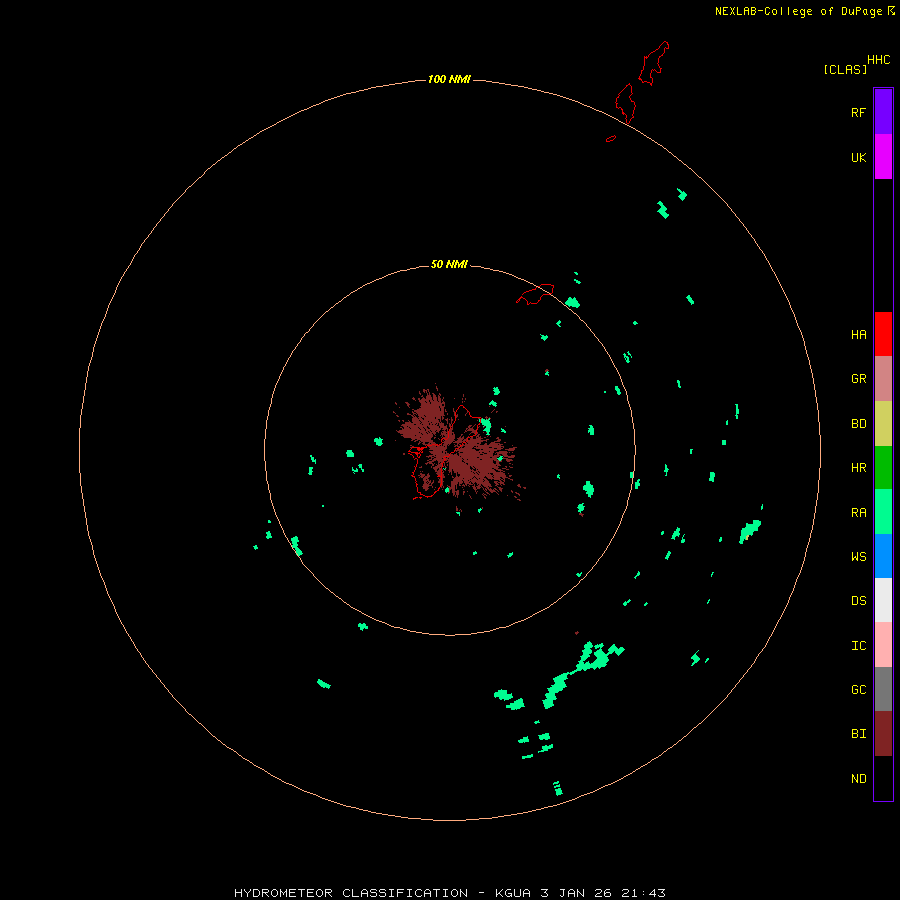Click the [CLAS] legend header
900x900 pixels.
845,69
